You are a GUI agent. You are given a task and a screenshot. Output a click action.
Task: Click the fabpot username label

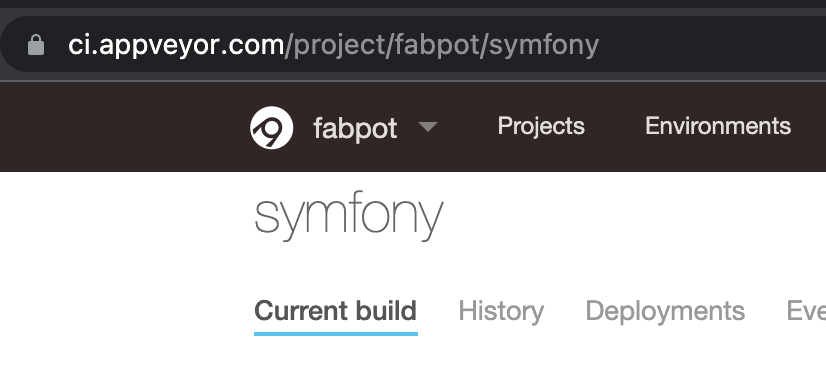(355, 128)
